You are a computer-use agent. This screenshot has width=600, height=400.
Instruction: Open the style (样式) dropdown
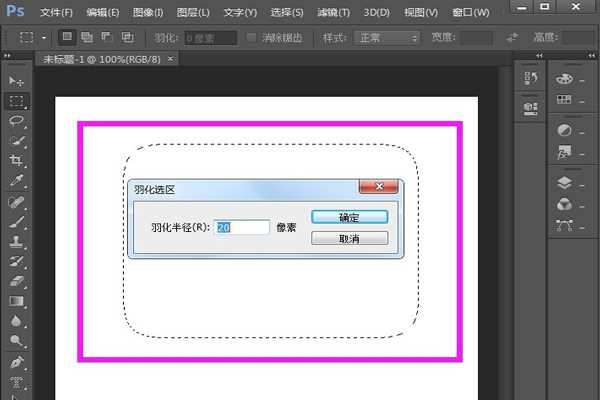[x=385, y=38]
